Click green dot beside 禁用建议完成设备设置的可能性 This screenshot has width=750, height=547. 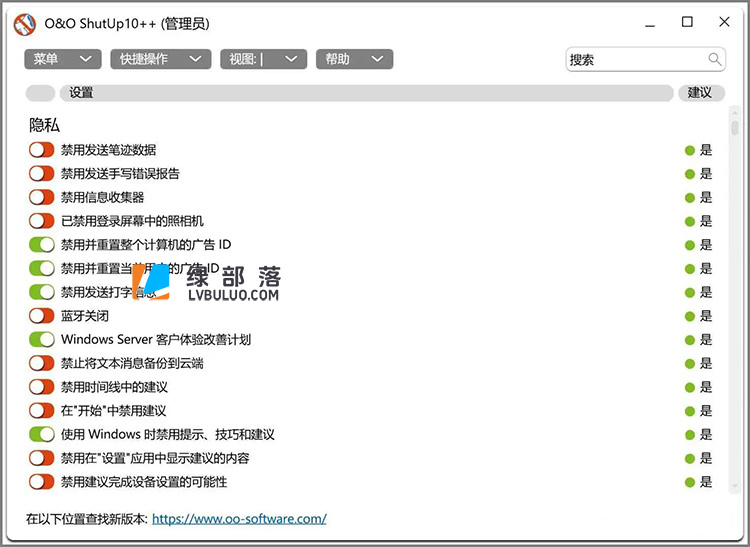point(689,482)
